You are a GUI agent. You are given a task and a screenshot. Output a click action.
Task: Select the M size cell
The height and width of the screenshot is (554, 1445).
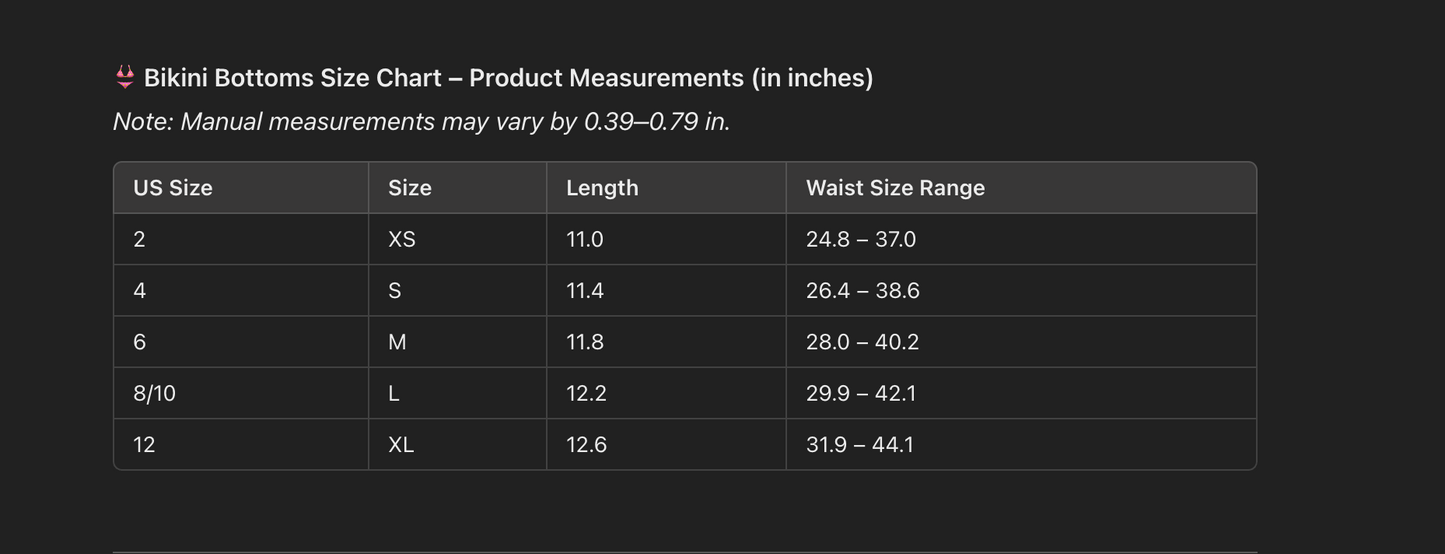pyautogui.click(x=397, y=342)
